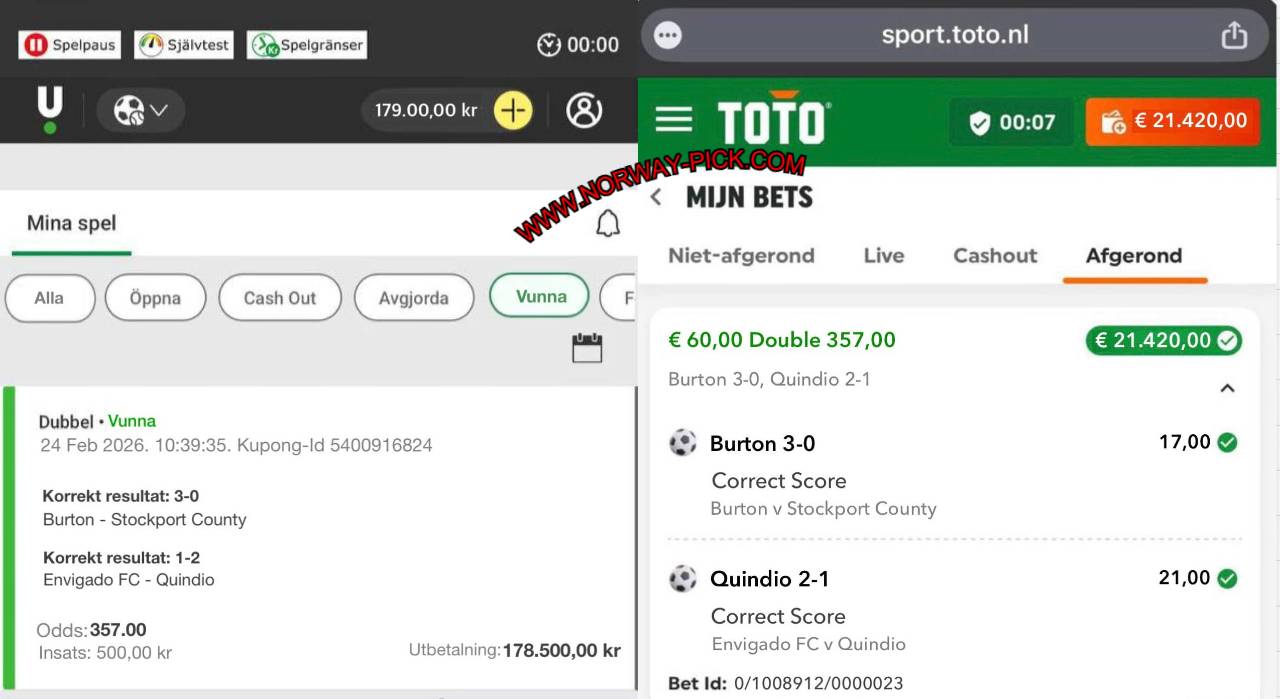Tap the browser three-dots icon
Image resolution: width=1280 pixels, height=699 pixels.
tap(668, 36)
